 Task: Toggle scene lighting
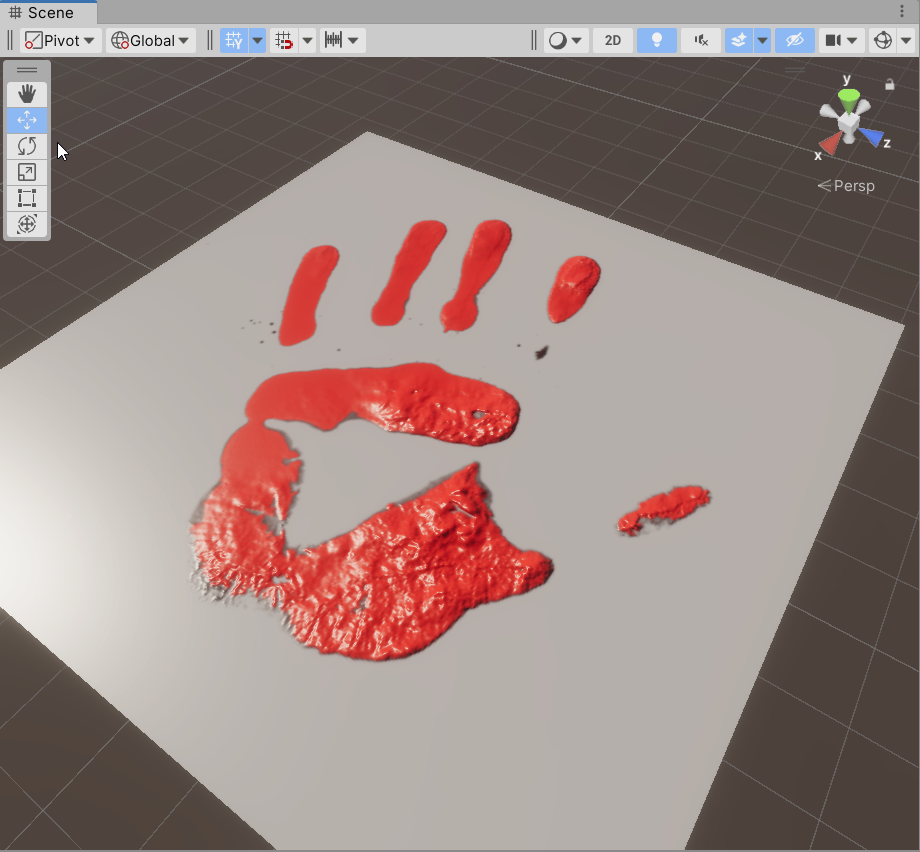point(657,40)
